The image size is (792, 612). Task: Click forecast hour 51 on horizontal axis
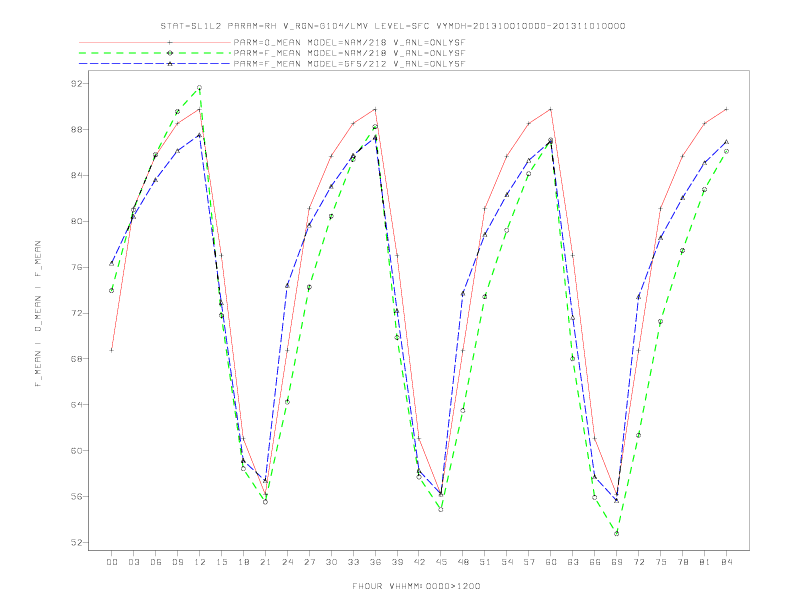pyautogui.click(x=485, y=562)
